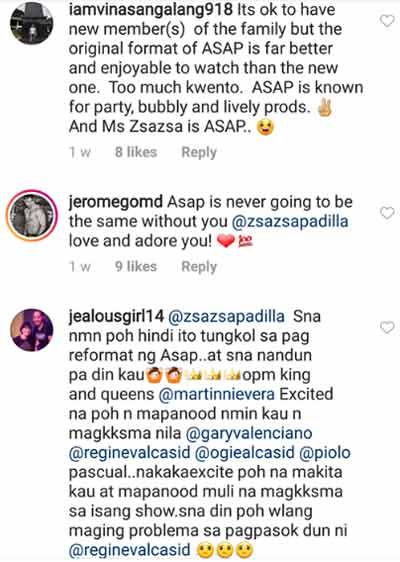
Task: View the 8 likes on first comment
Action: 136,152
